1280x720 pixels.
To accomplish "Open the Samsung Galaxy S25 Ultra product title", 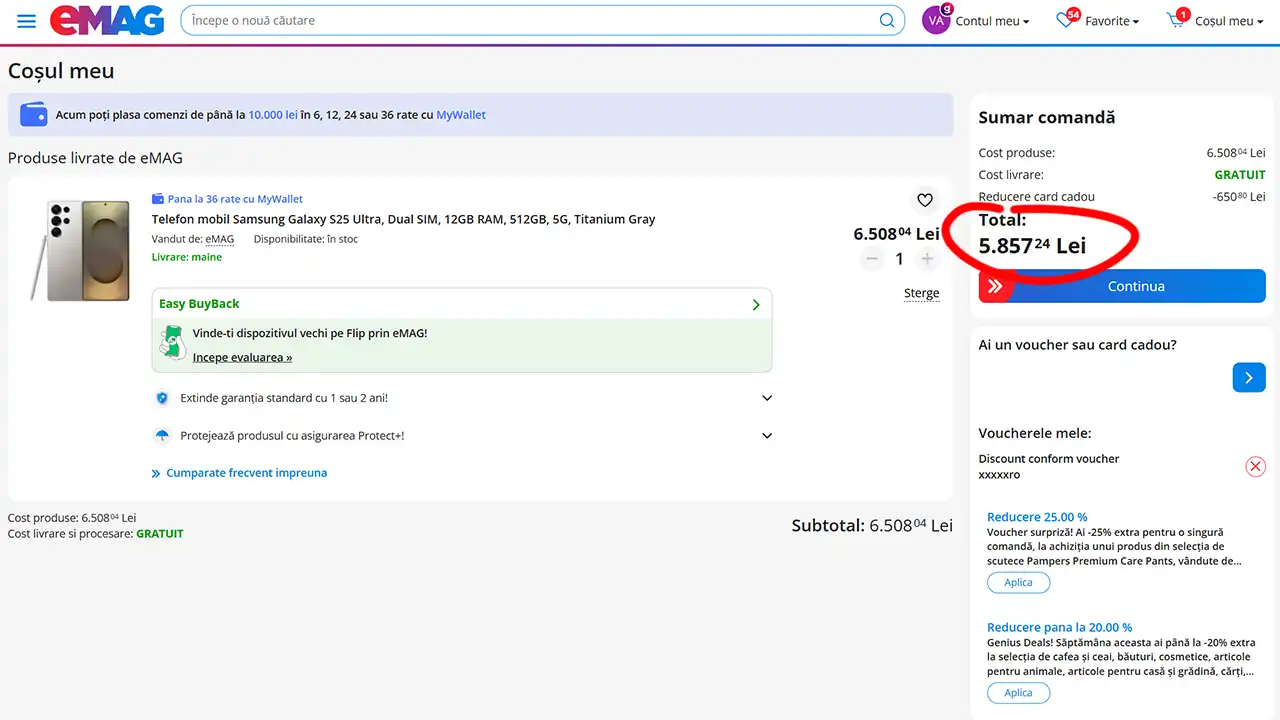I will tap(403, 219).
